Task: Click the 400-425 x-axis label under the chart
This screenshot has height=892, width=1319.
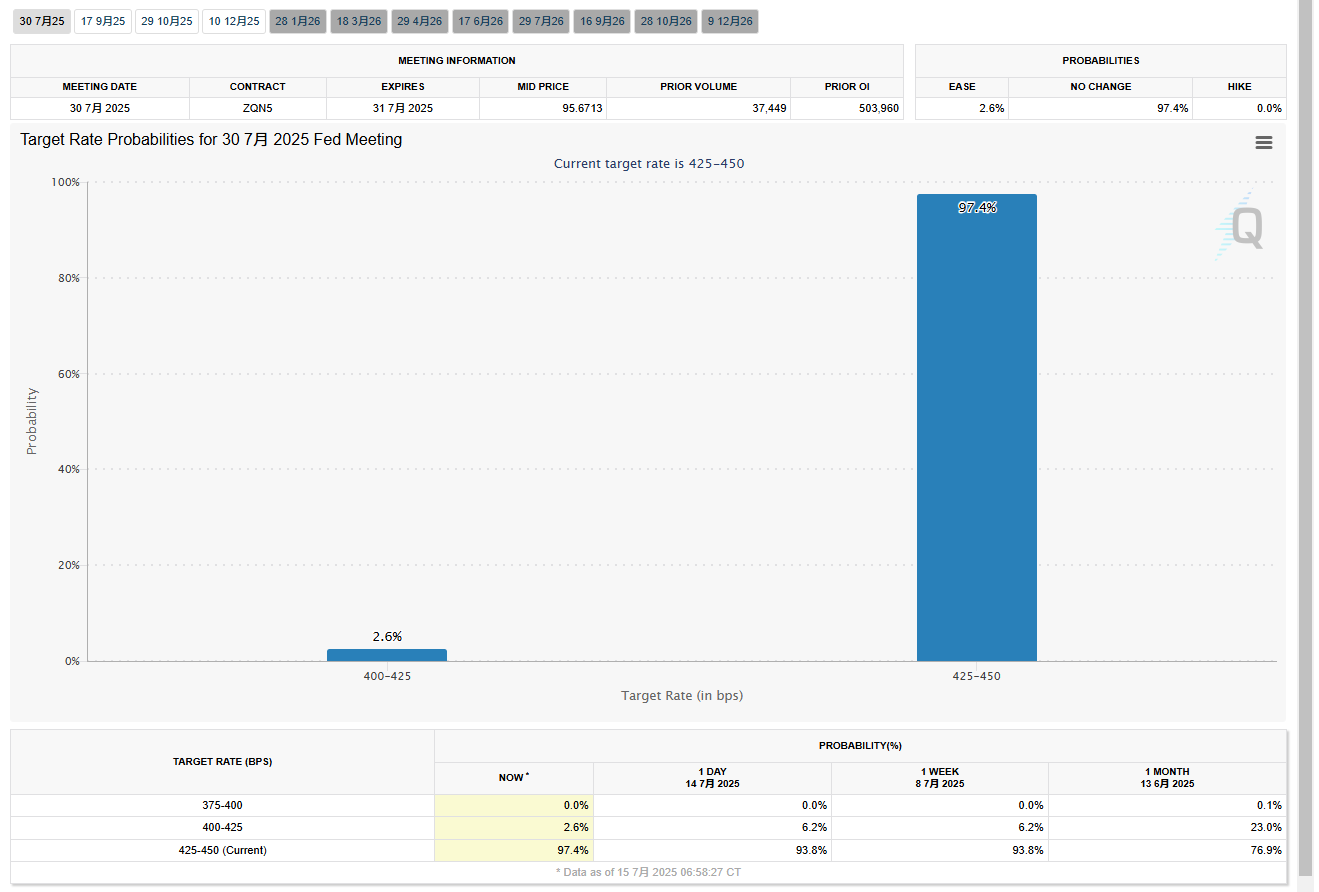Action: [x=387, y=676]
